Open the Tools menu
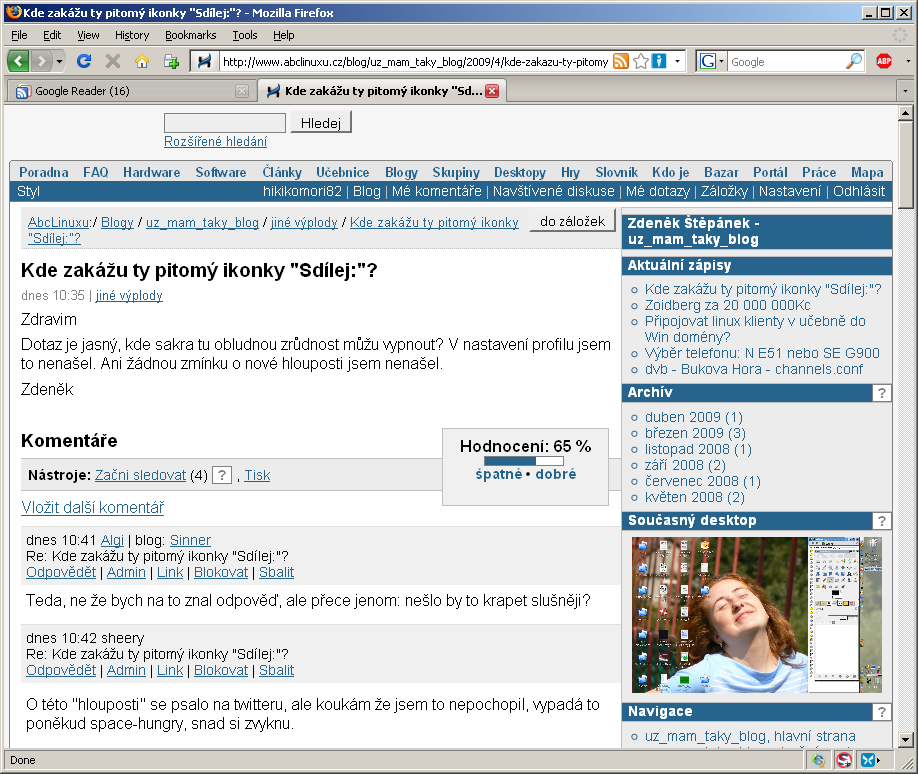Viewport: 918px width, 774px height. point(245,35)
